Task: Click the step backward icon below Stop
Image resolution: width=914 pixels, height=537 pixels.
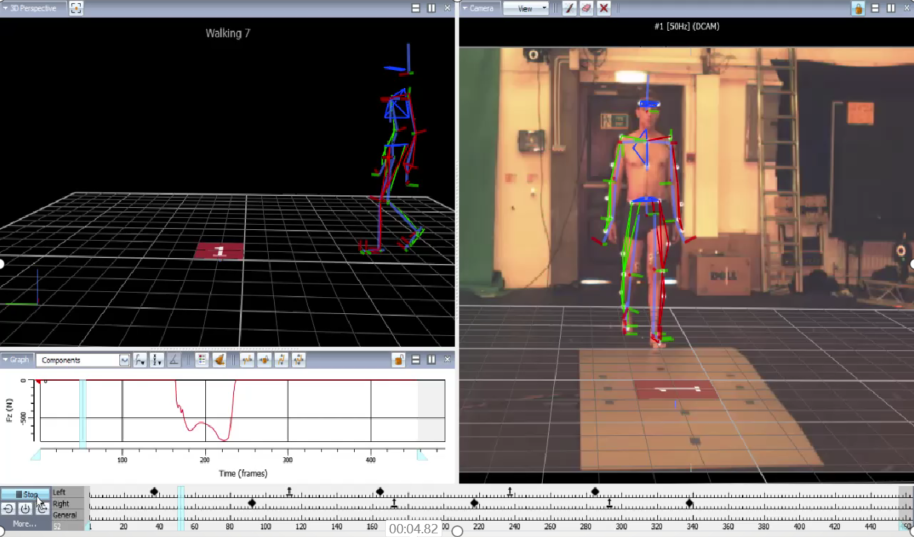Action: pos(9,509)
